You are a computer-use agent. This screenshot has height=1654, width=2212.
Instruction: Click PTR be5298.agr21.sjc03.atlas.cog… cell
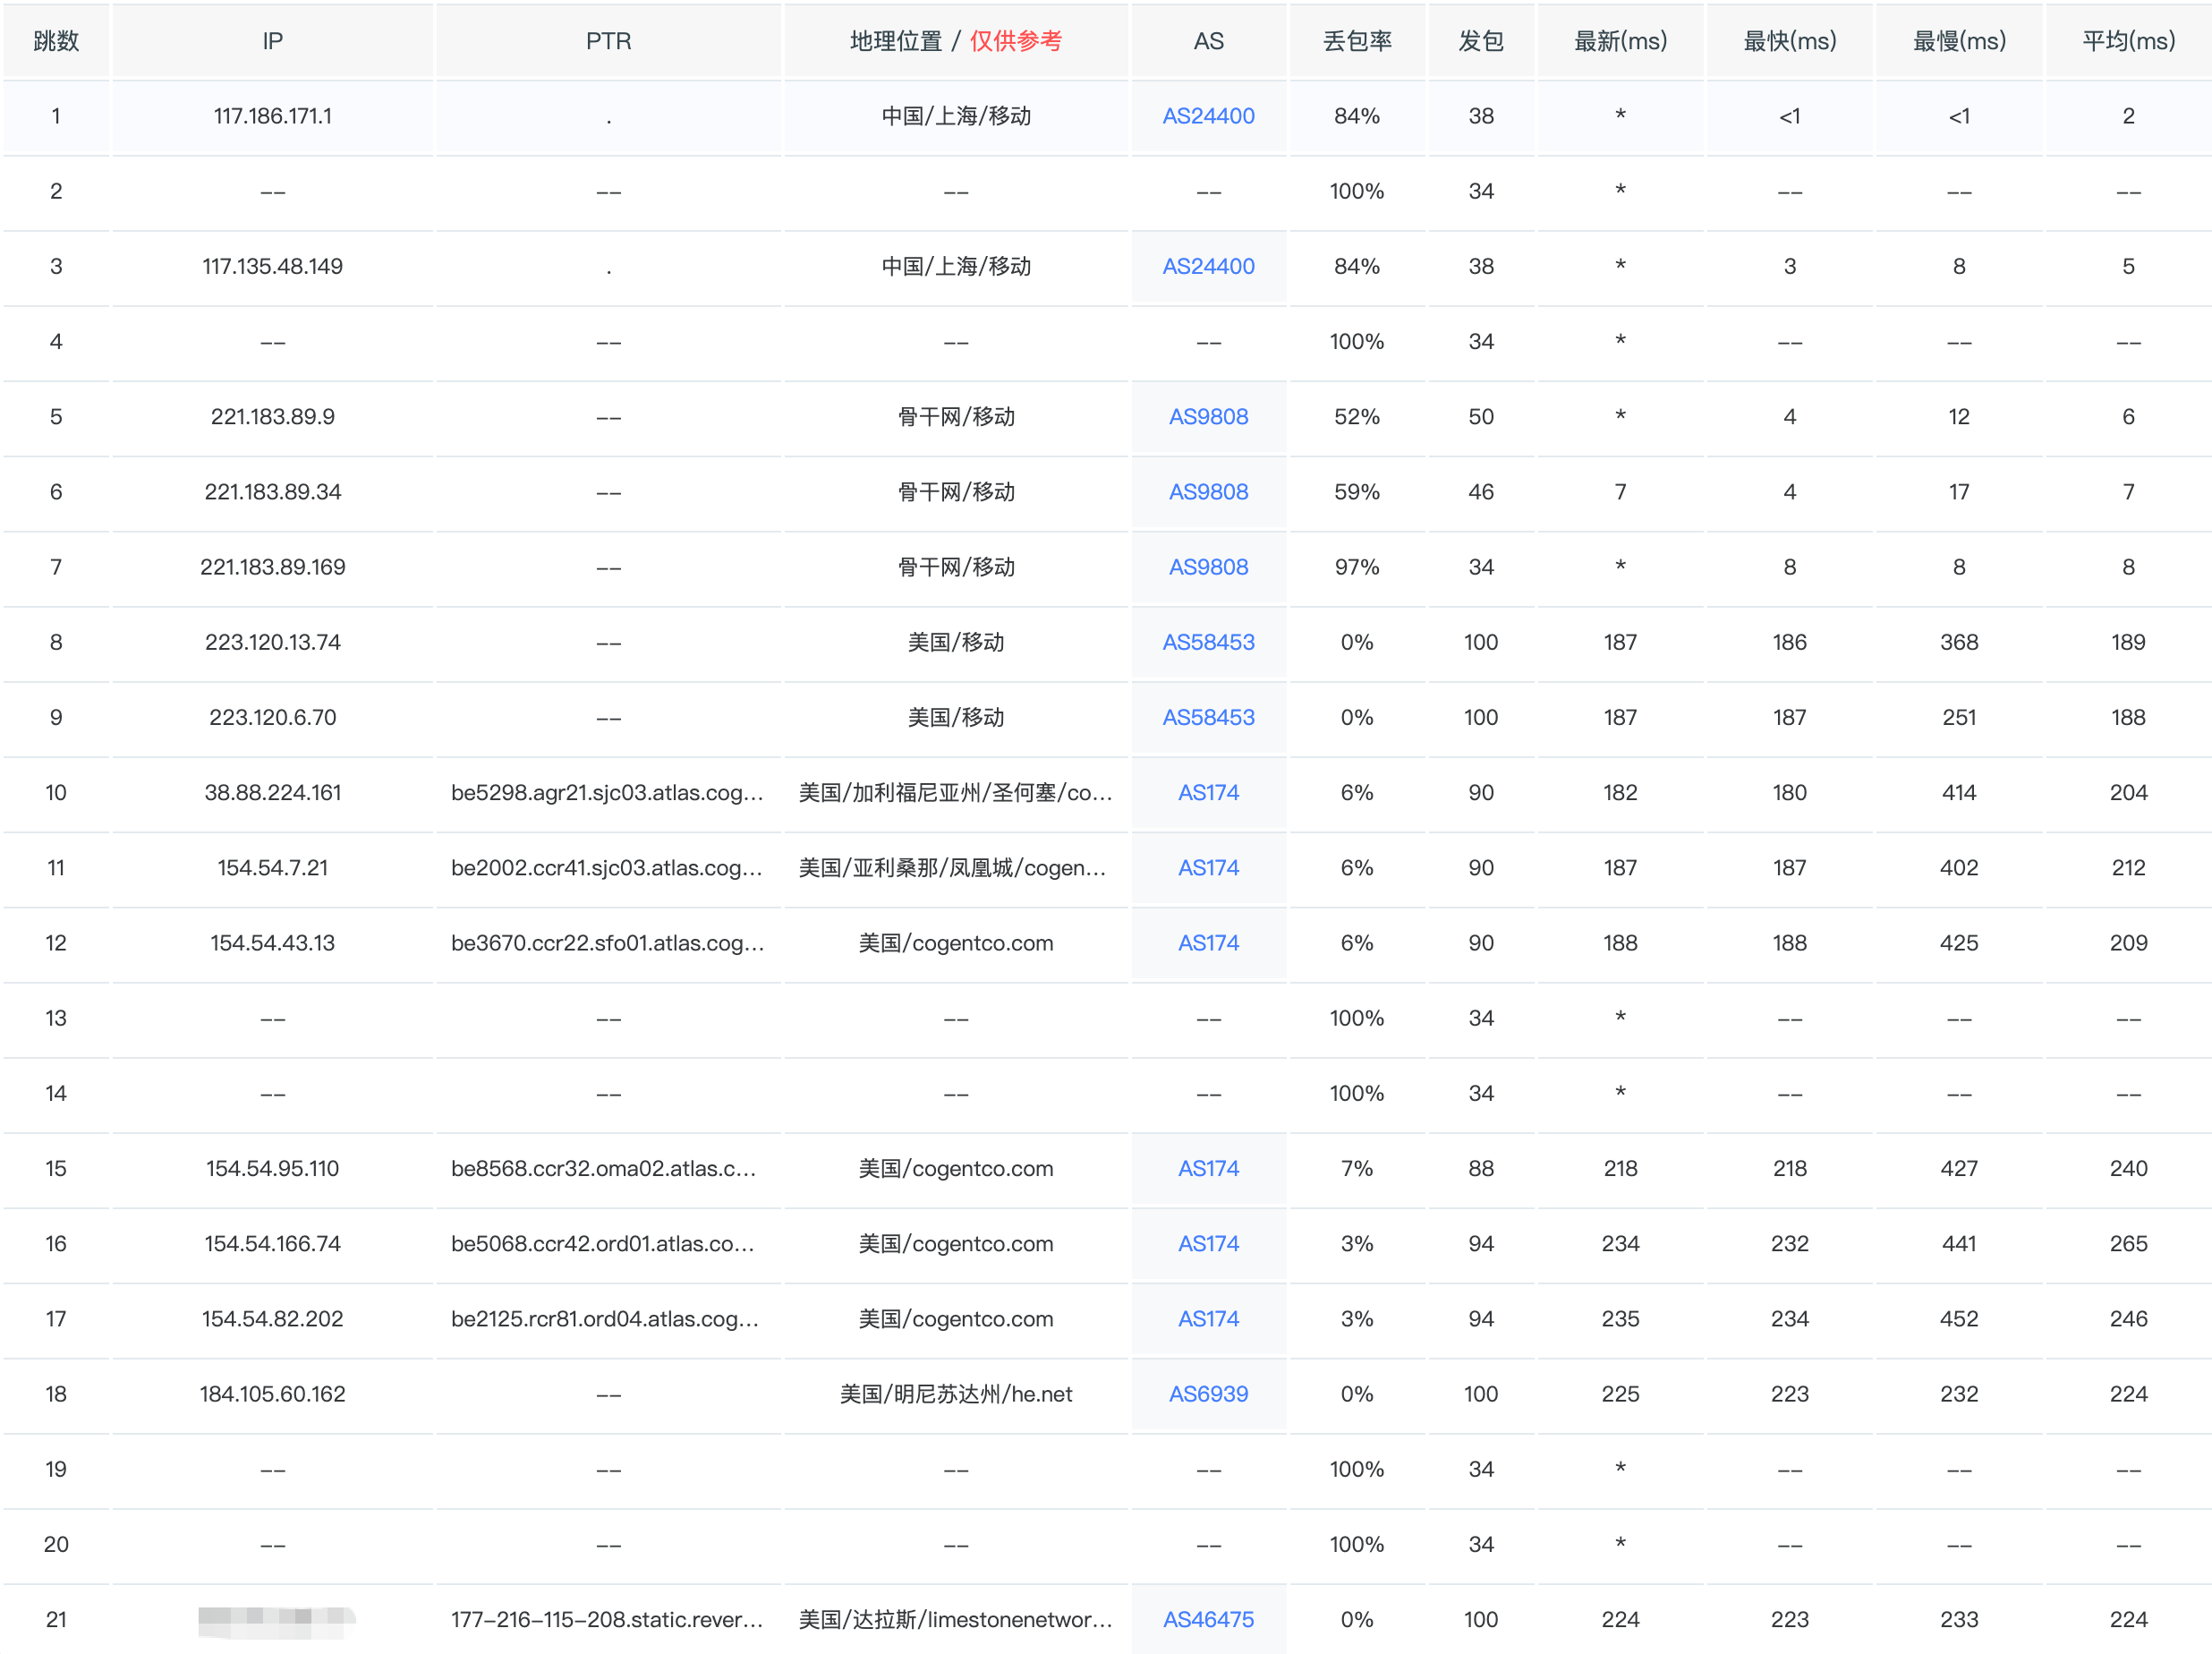click(x=607, y=792)
